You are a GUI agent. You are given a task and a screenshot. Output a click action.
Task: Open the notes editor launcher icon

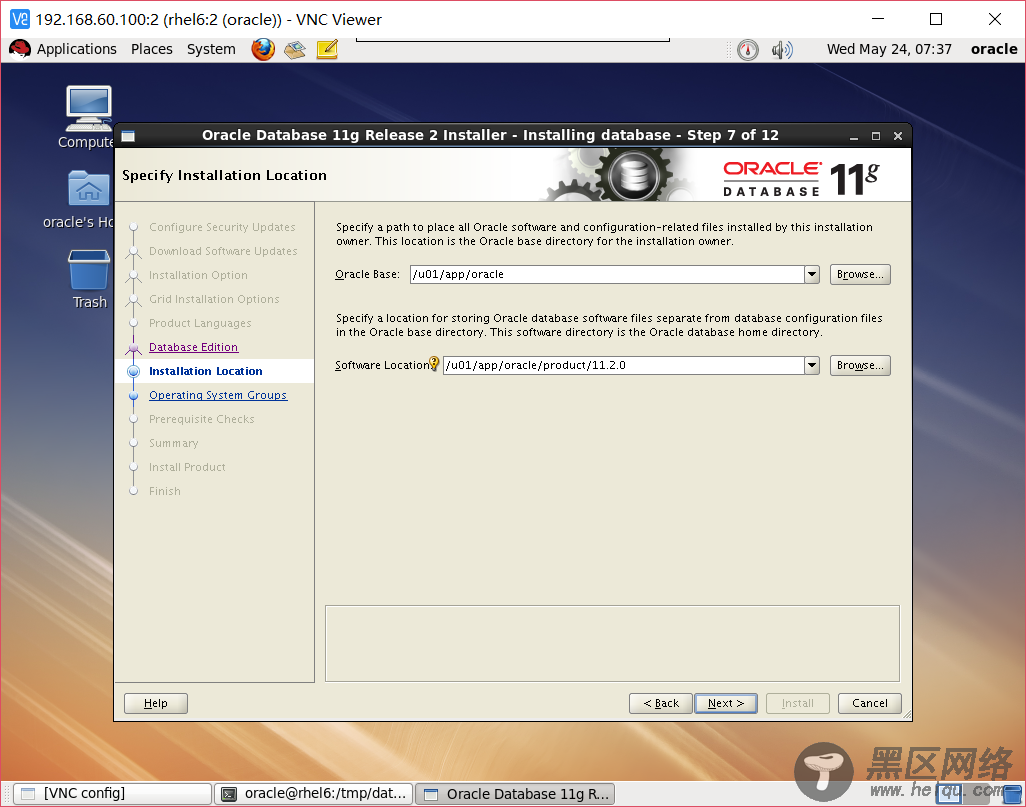(327, 49)
